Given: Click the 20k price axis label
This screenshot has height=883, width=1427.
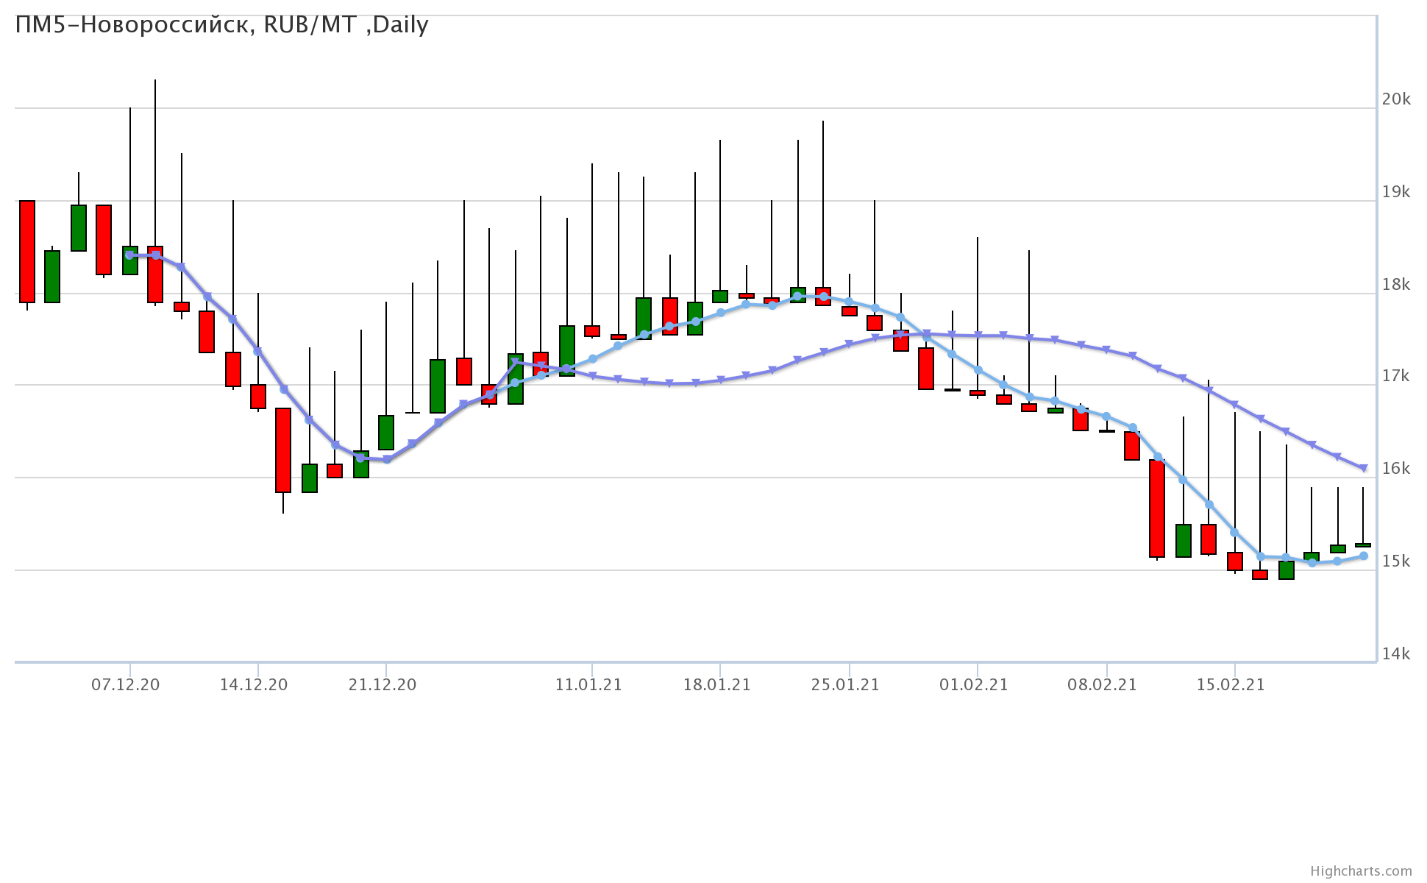Looking at the screenshot, I should 1396,99.
